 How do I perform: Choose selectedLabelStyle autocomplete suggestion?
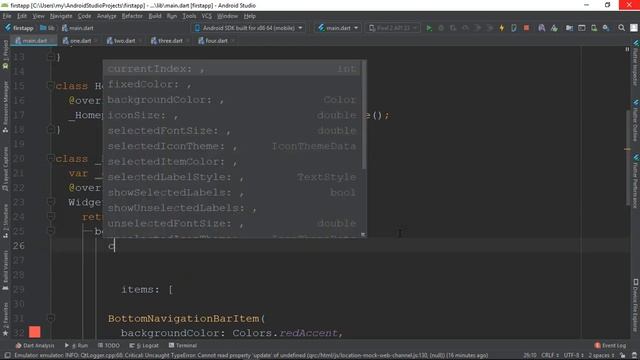pyautogui.click(x=232, y=177)
